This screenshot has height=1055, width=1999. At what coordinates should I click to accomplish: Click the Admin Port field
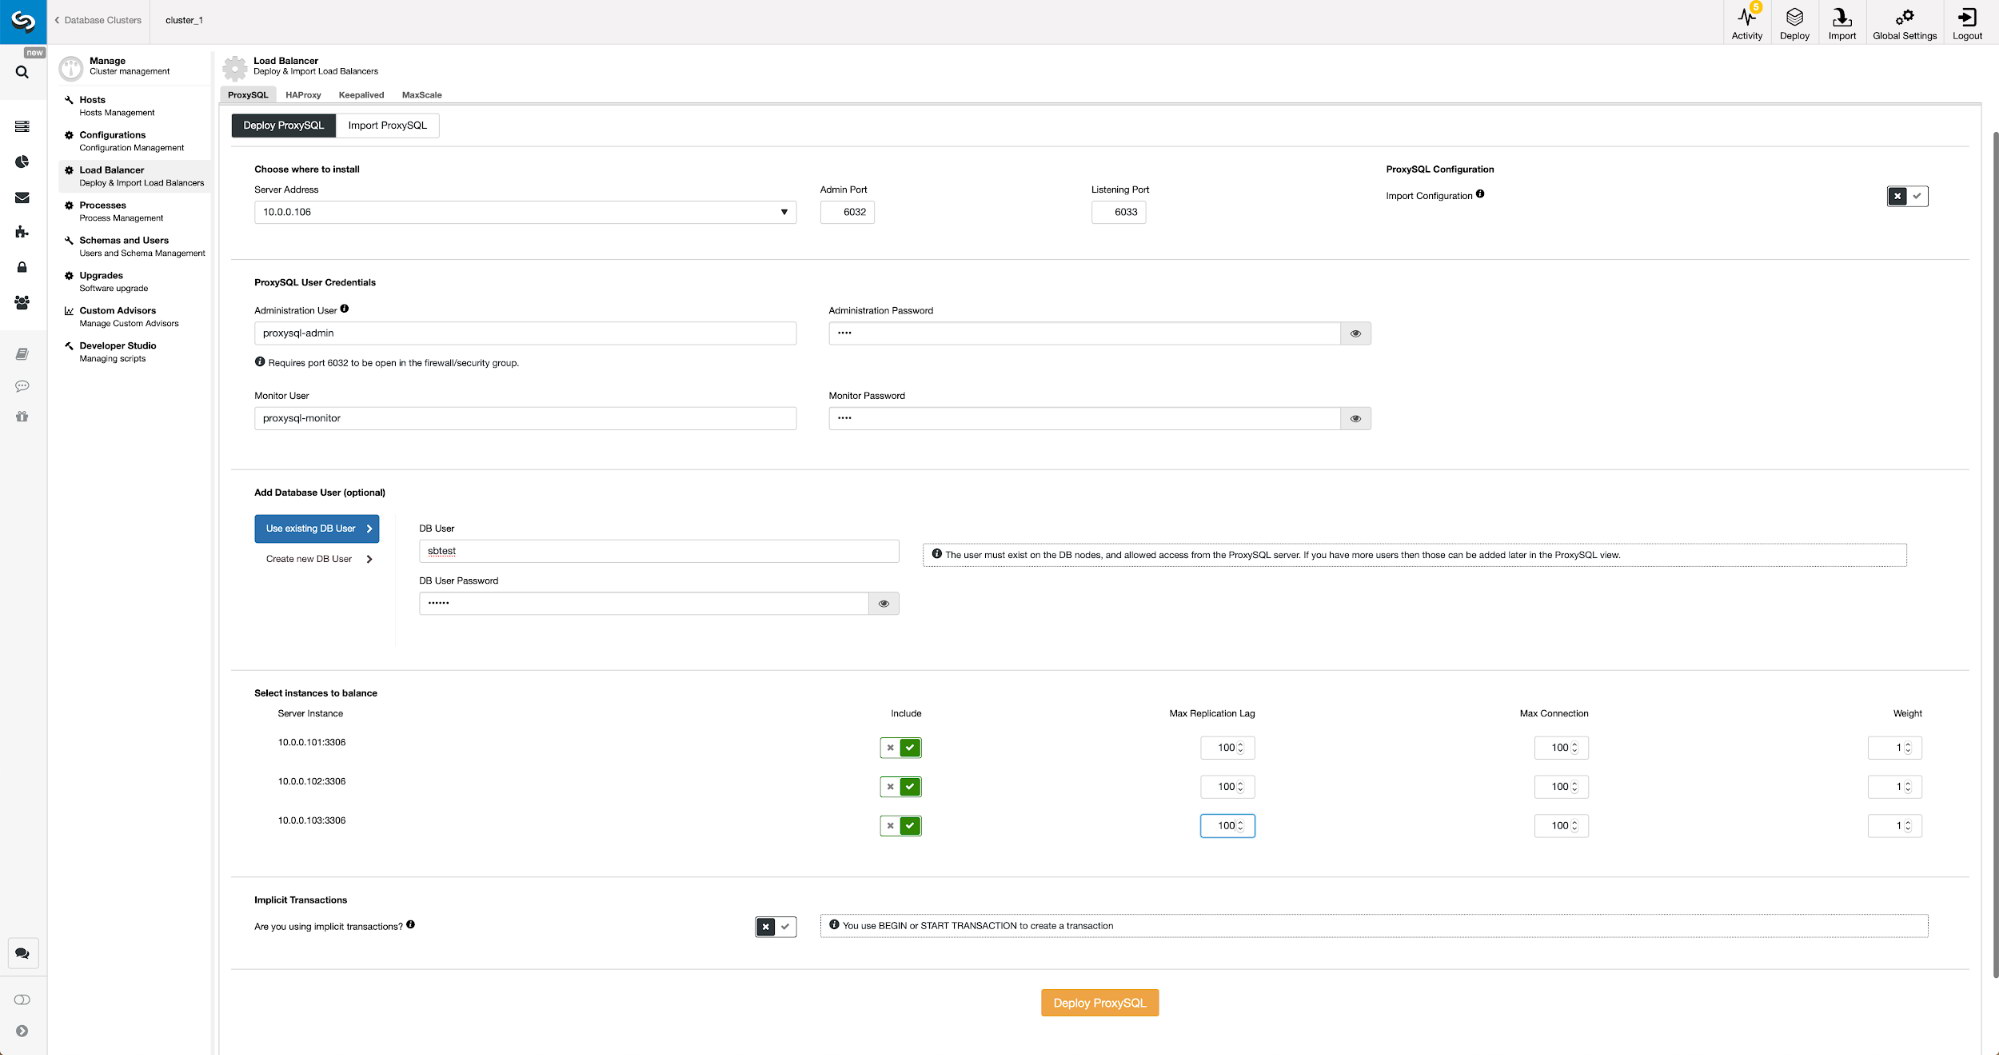tap(847, 212)
